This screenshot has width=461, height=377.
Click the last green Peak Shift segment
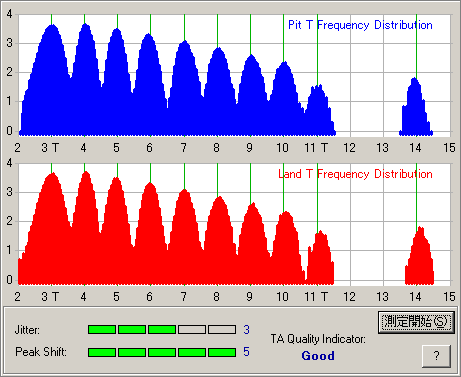pyautogui.click(x=222, y=352)
